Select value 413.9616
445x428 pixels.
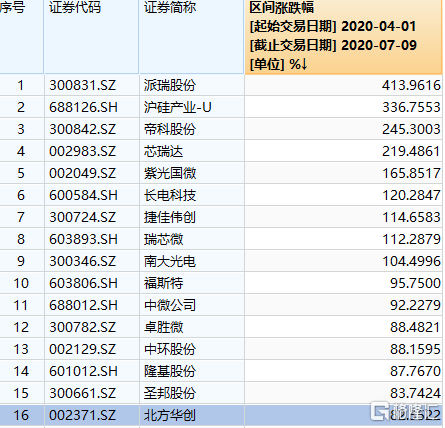411,85
